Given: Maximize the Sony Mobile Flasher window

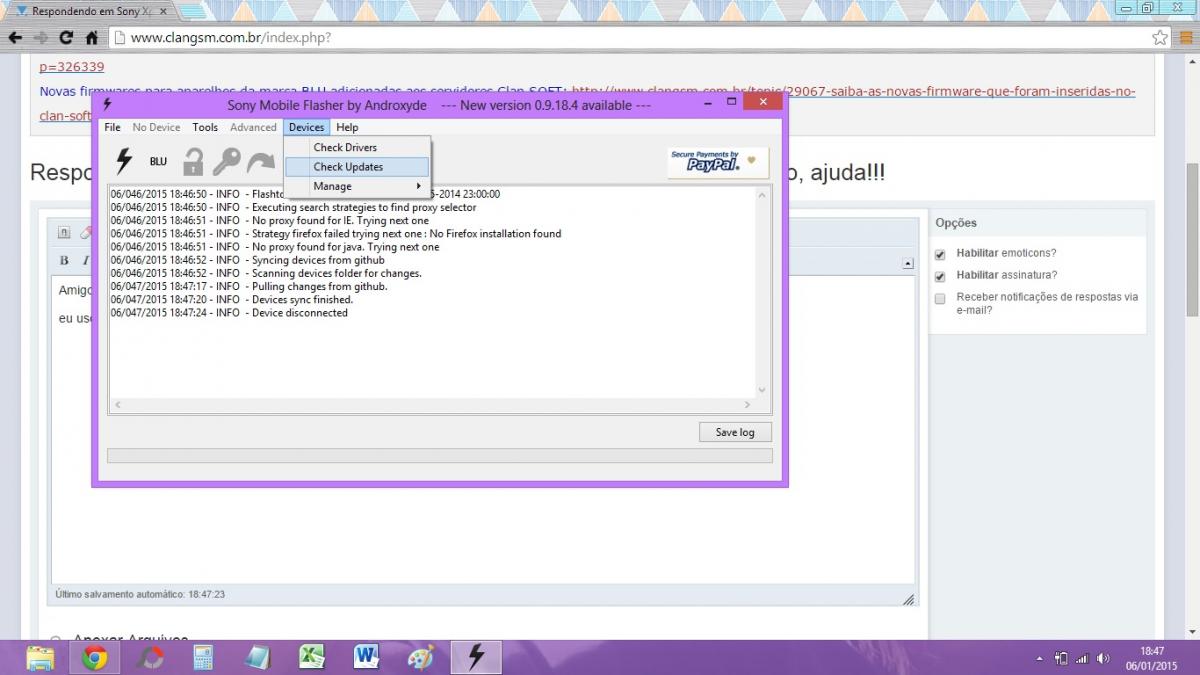Looking at the screenshot, I should (731, 102).
